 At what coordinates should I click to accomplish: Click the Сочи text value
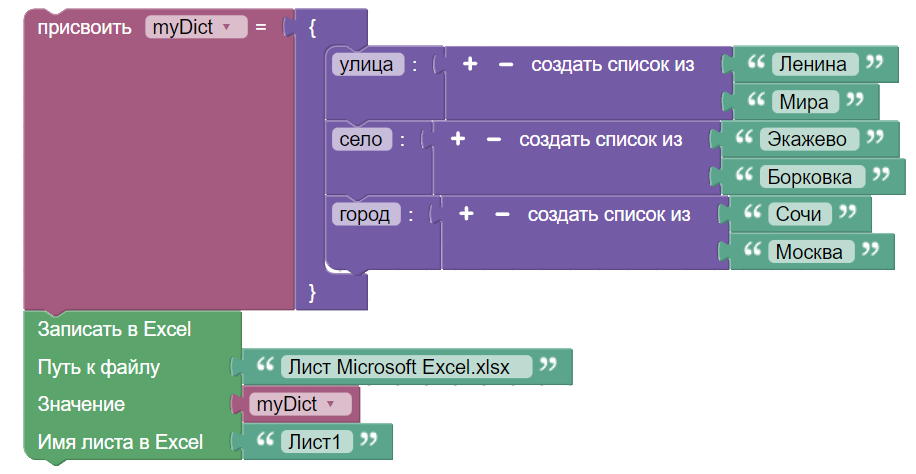pyautogui.click(x=798, y=214)
